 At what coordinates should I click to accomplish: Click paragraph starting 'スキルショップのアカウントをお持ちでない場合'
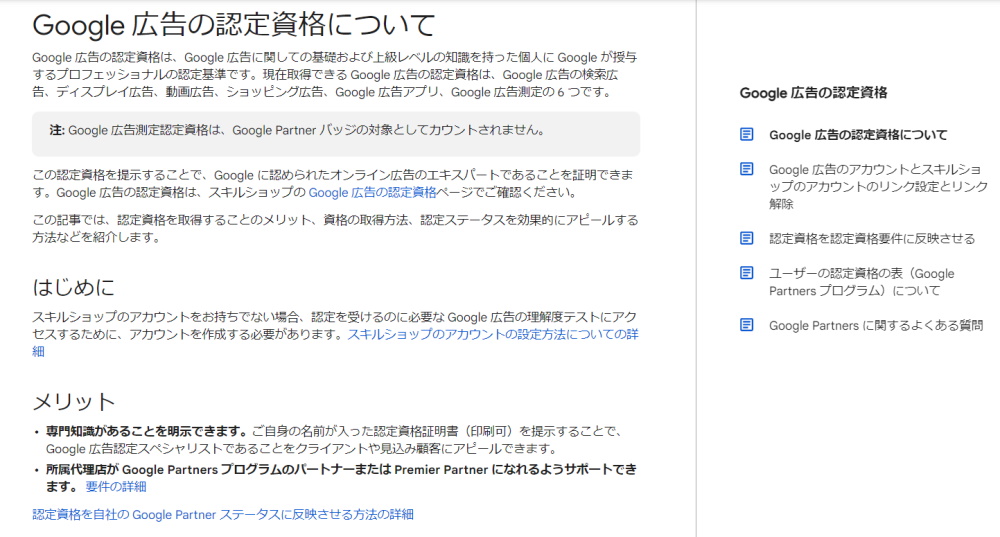click(335, 334)
